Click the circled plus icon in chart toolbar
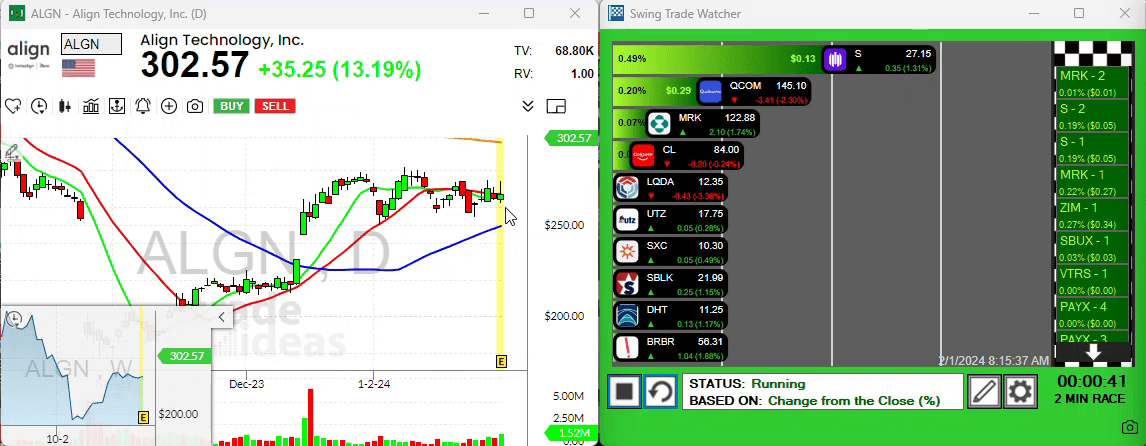The width and height of the screenshot is (1146, 446). point(169,106)
